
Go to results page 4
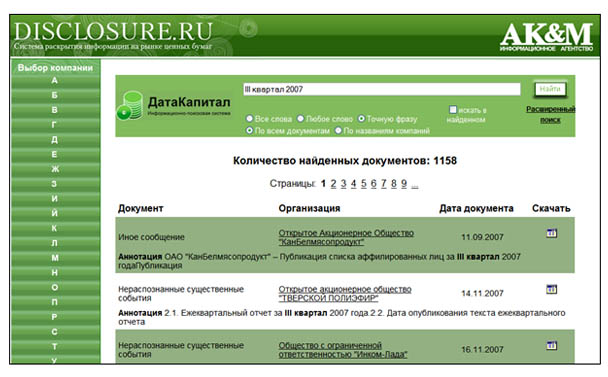tap(354, 183)
